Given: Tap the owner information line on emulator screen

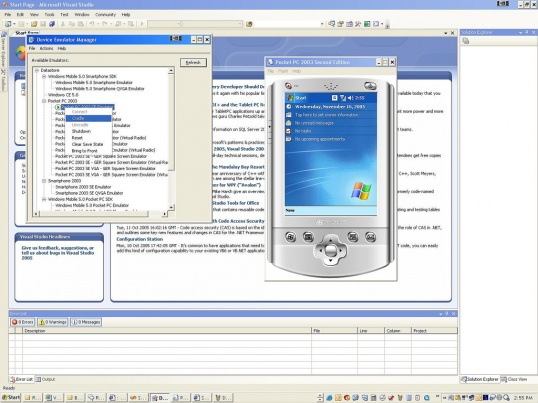Looking at the screenshot, I should (327, 115).
